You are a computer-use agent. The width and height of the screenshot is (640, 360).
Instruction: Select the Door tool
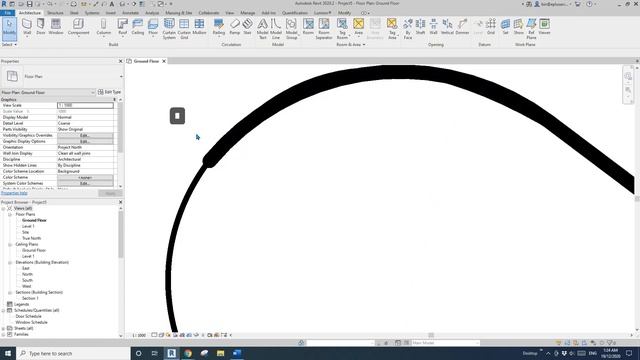(41, 27)
